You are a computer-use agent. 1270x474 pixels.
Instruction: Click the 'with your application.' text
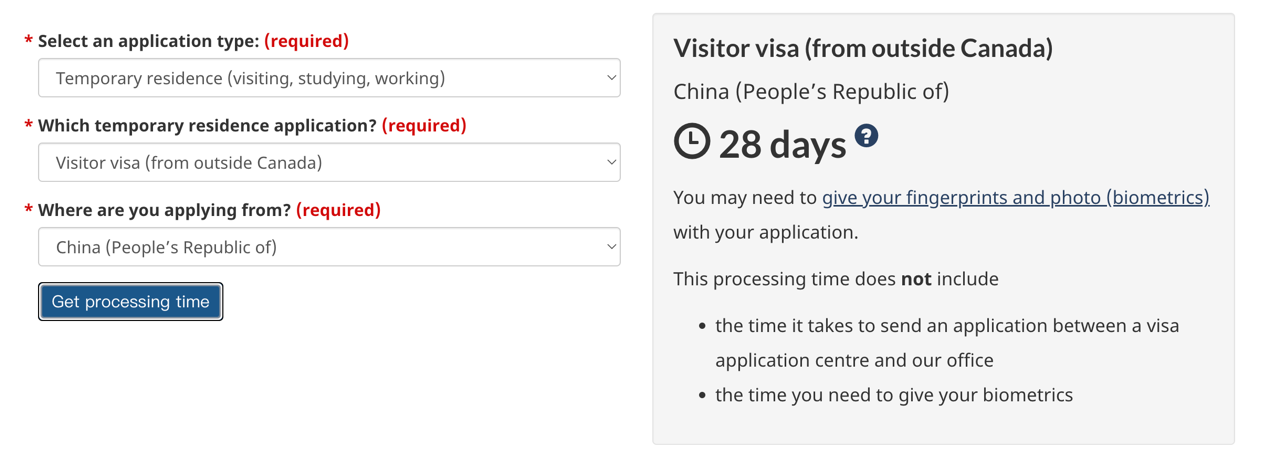click(x=766, y=233)
